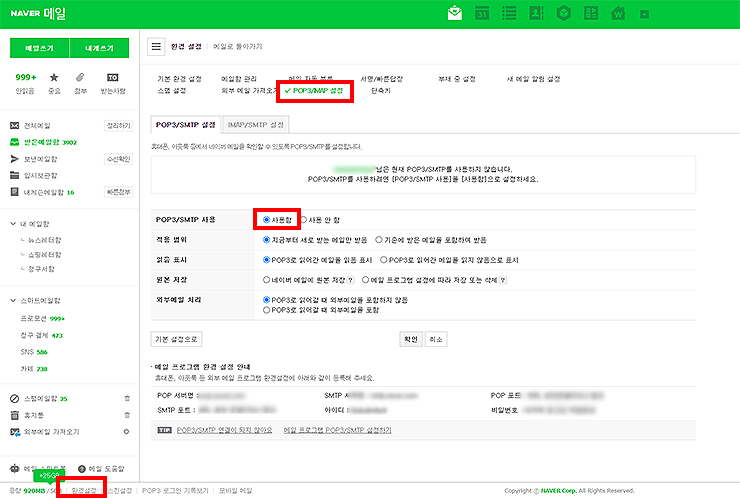740x498 pixels.
Task: Open 부재 중 설정 menu
Action: click(x=457, y=79)
